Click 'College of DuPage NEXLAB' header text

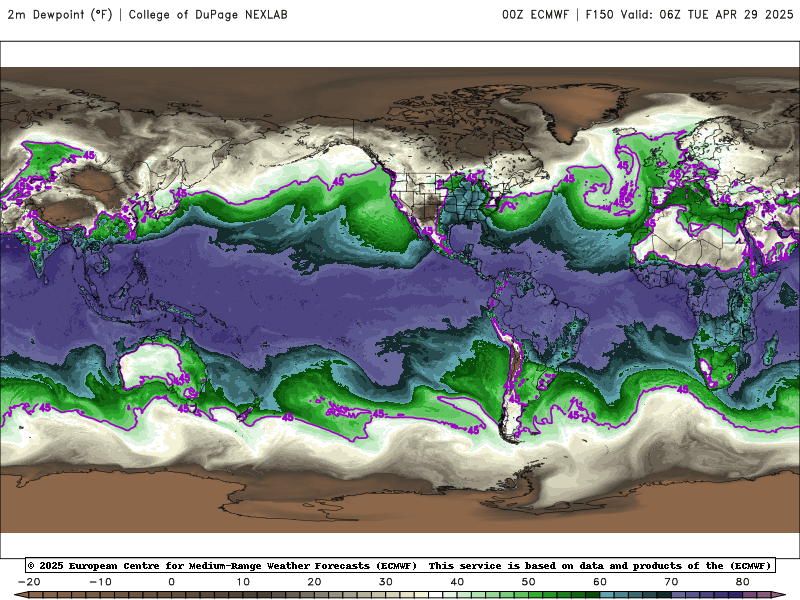coord(208,15)
